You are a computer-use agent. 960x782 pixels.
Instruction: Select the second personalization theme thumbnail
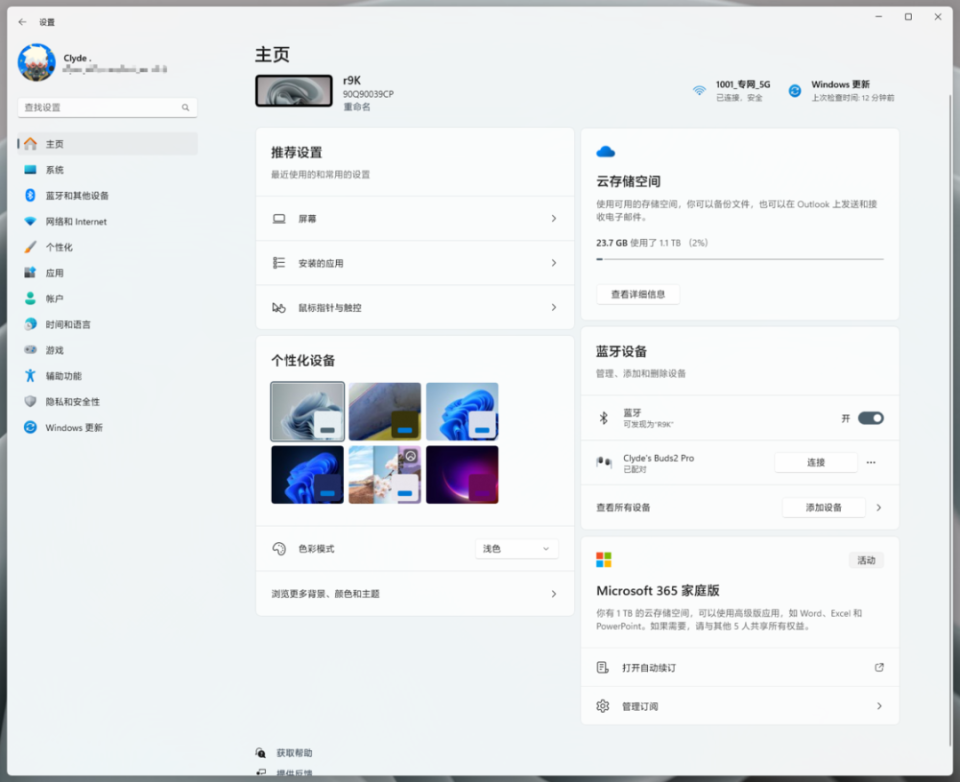[x=385, y=413]
